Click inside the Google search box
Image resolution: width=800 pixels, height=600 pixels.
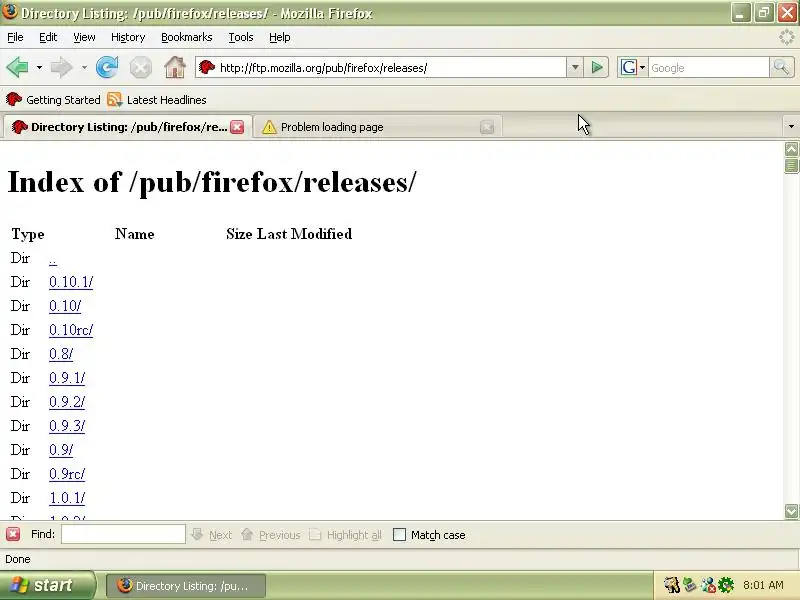[708, 68]
